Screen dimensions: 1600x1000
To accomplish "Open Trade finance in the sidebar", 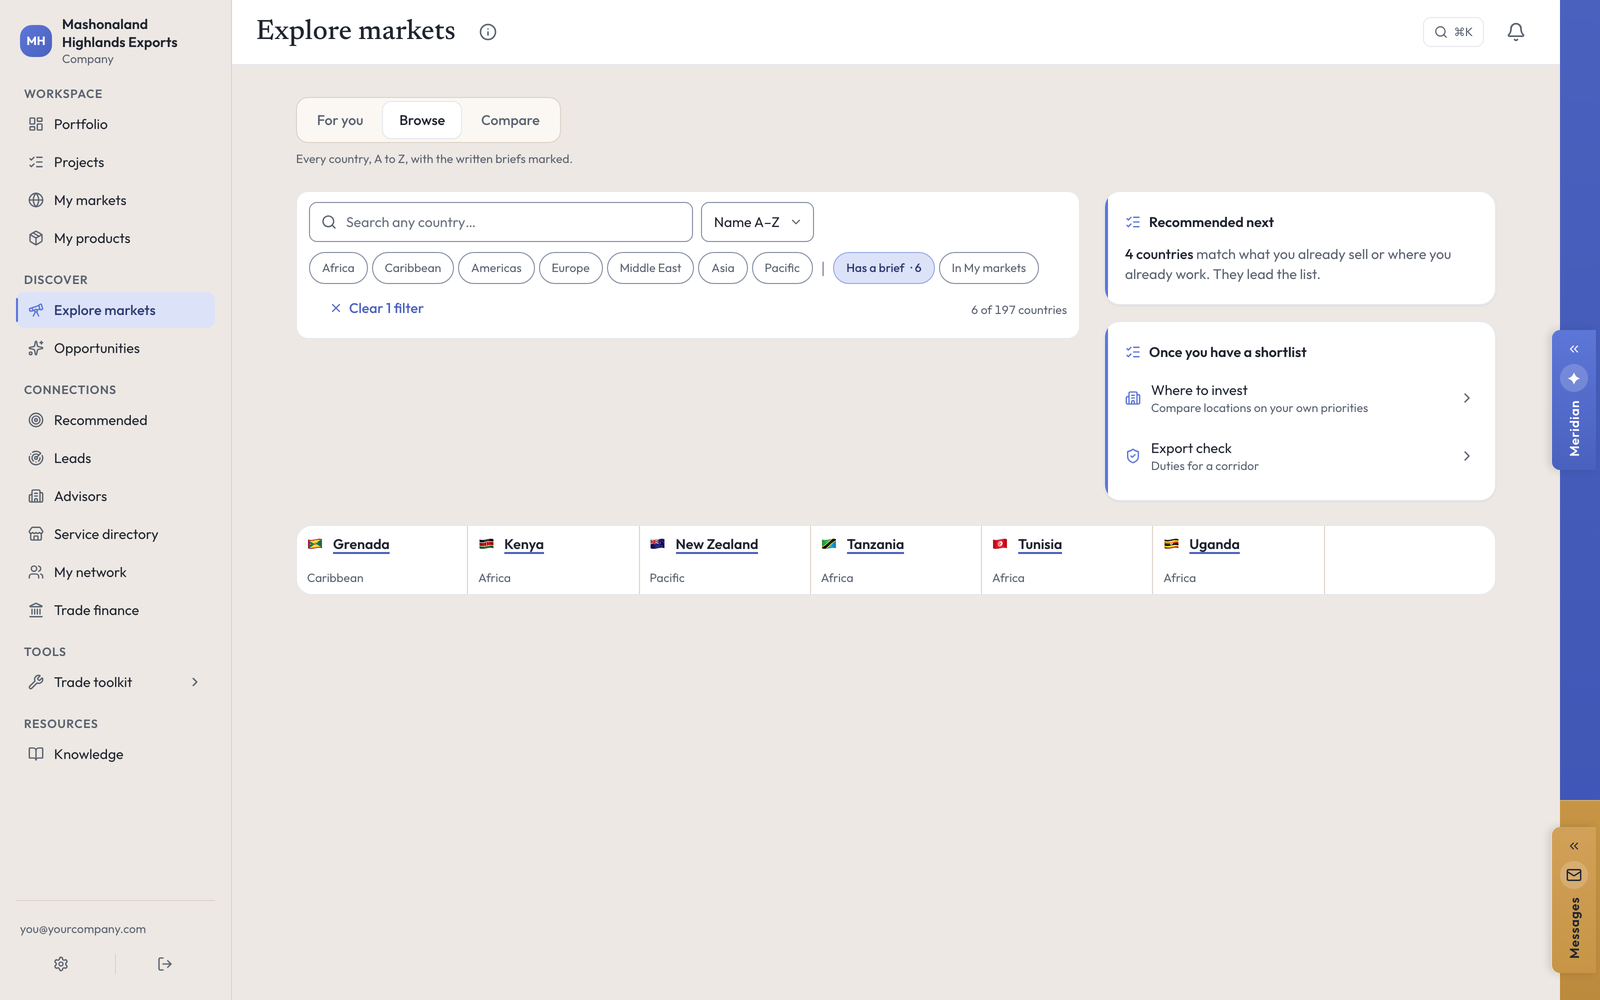I will [115, 610].
